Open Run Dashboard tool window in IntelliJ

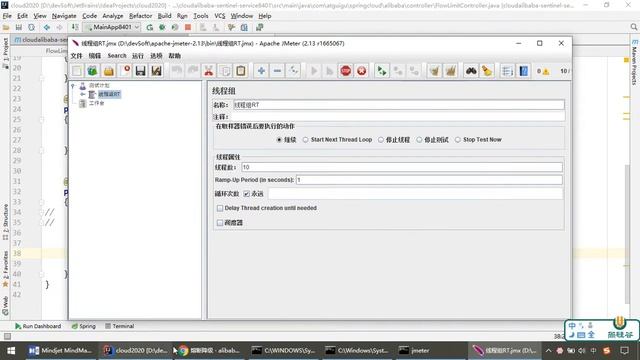pyautogui.click(x=38, y=326)
